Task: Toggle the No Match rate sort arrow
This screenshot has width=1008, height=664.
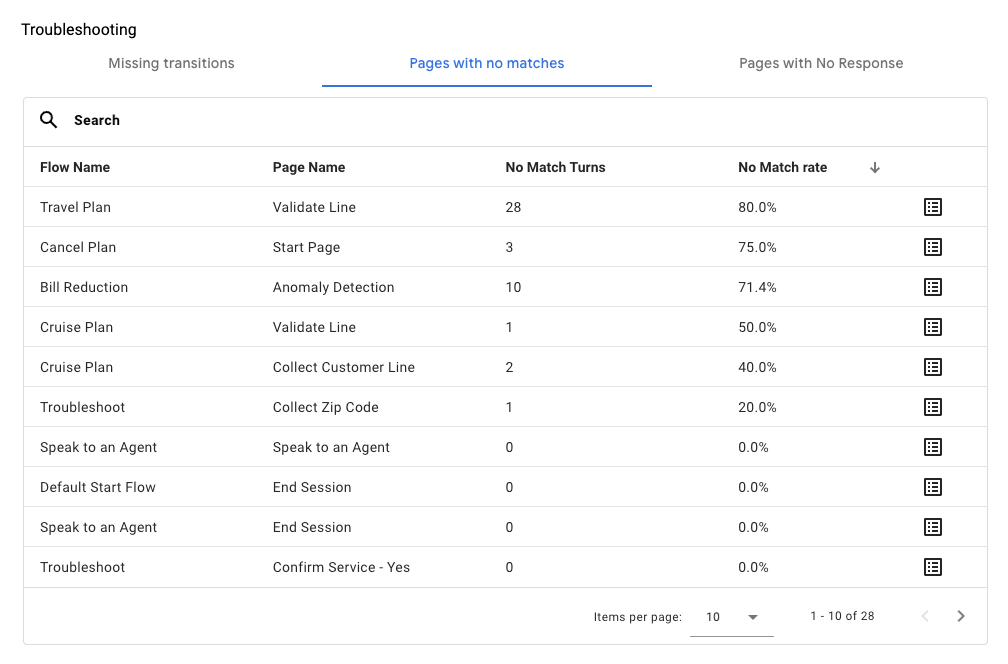Action: coord(874,167)
